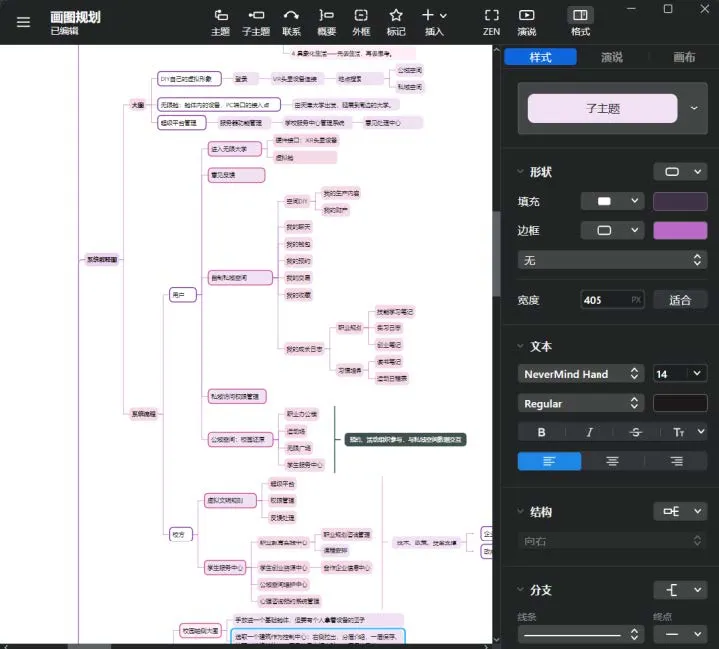Open the NeverMind Hand font dropdown
The image size is (719, 649).
pyautogui.click(x=581, y=374)
